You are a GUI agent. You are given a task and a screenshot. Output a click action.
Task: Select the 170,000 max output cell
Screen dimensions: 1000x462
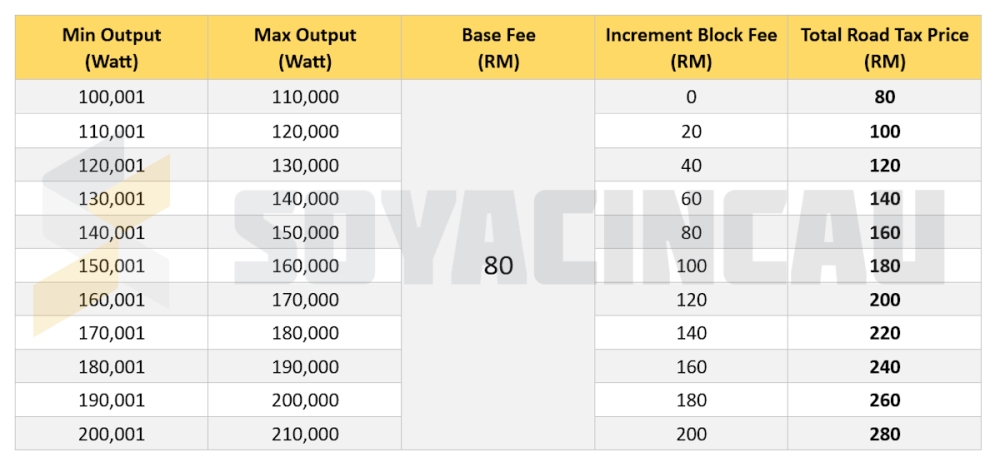pos(305,299)
